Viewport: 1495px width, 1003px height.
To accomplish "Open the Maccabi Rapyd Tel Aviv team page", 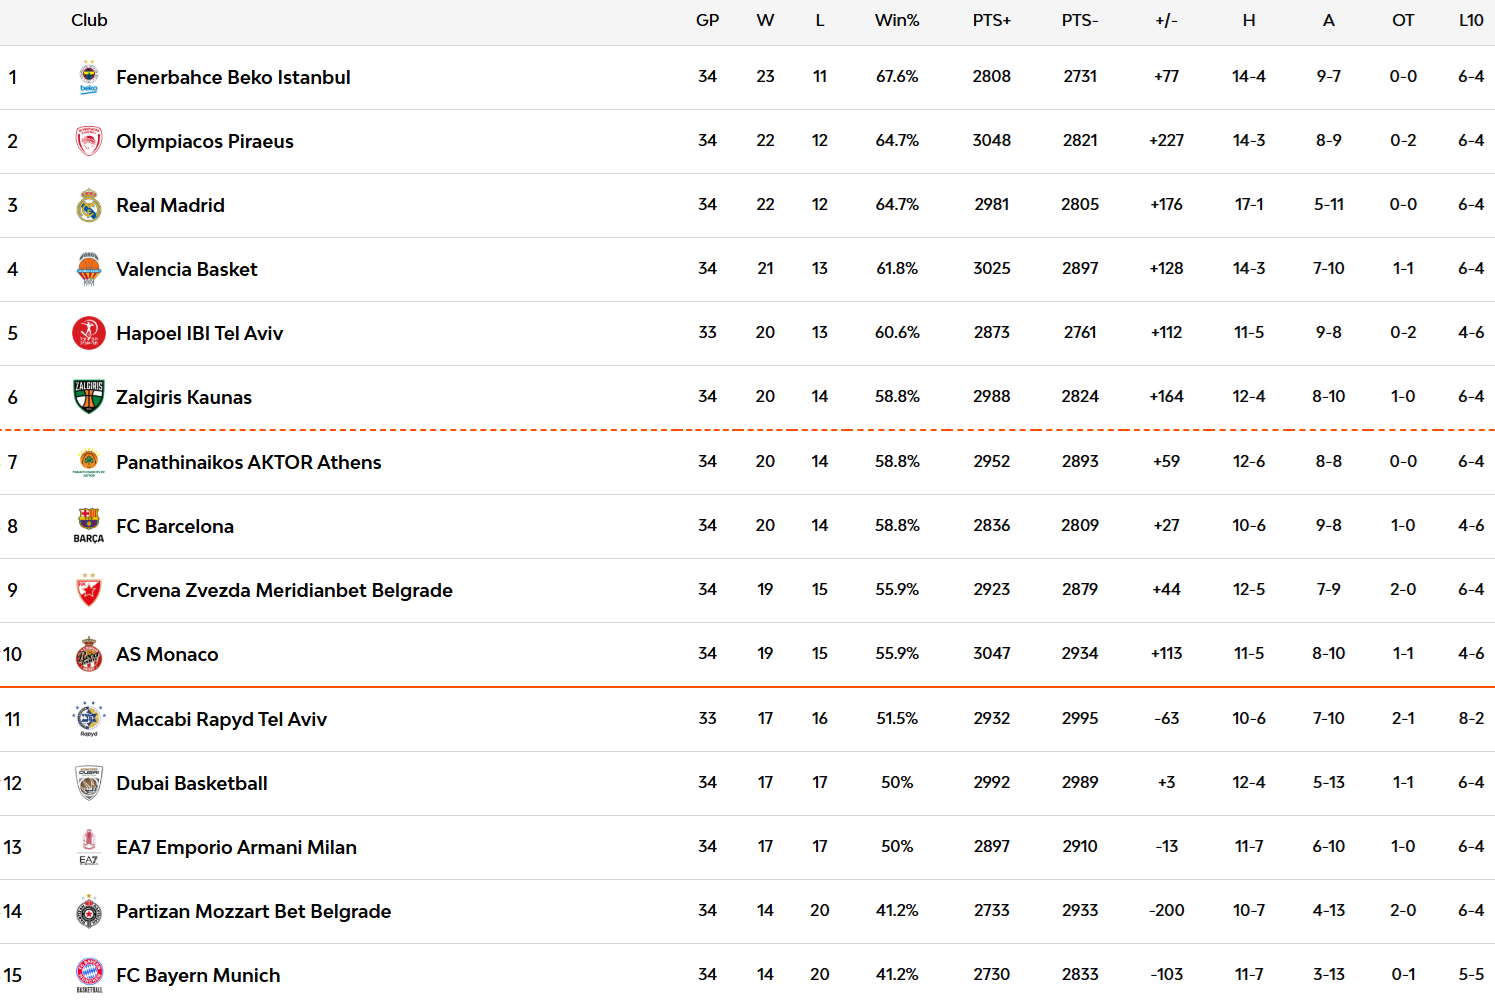I will 221,719.
